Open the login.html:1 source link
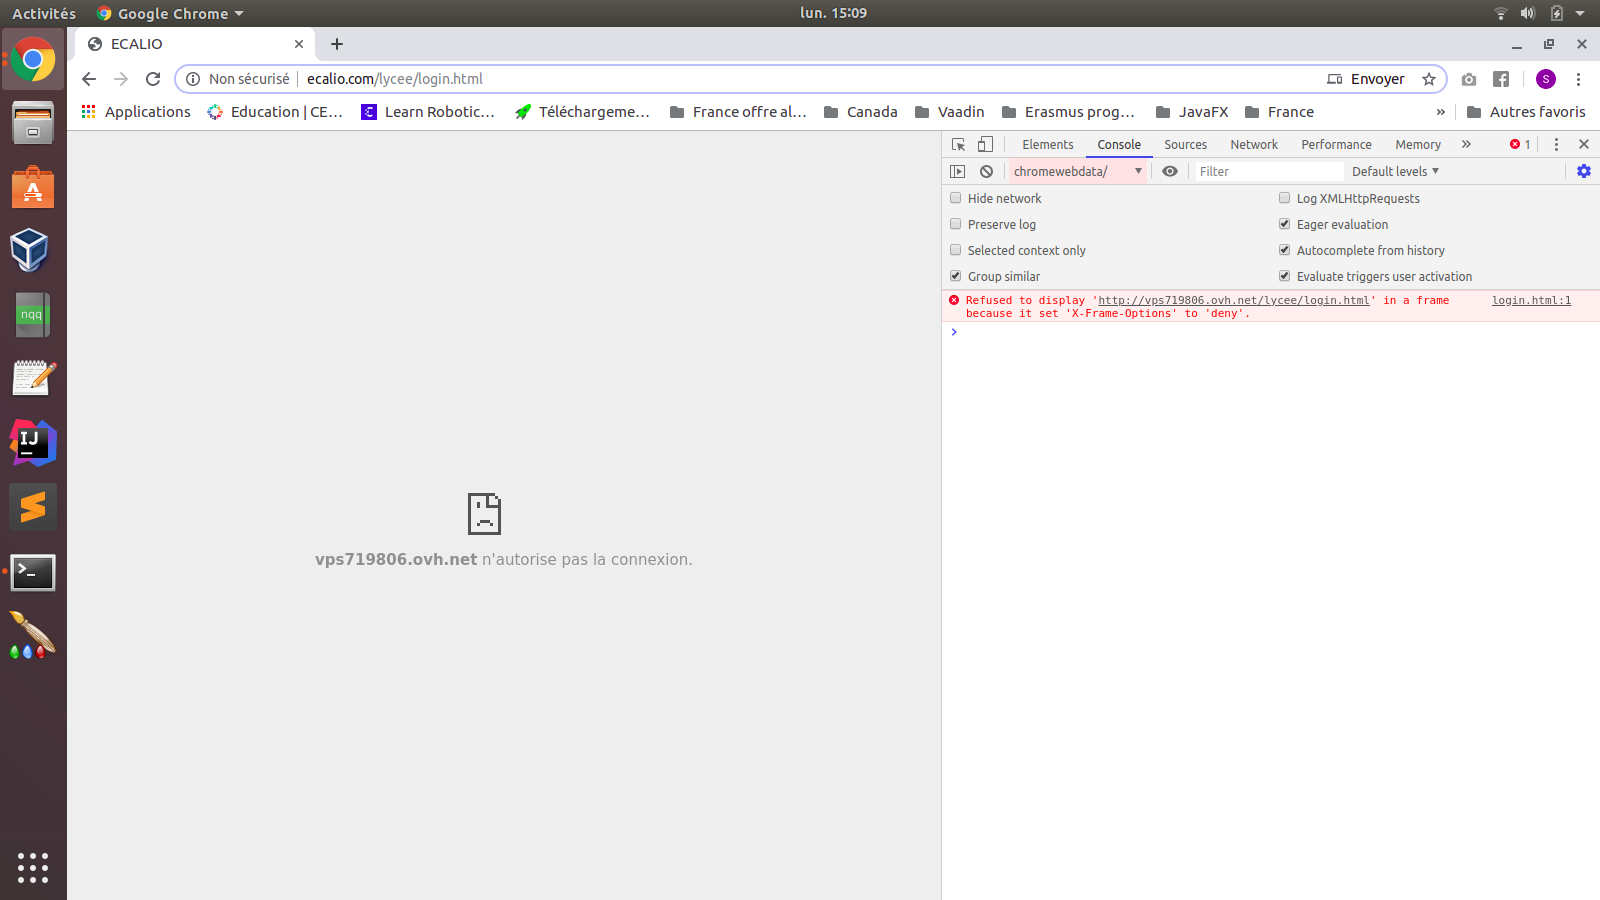The image size is (1600, 900). [x=1531, y=300]
